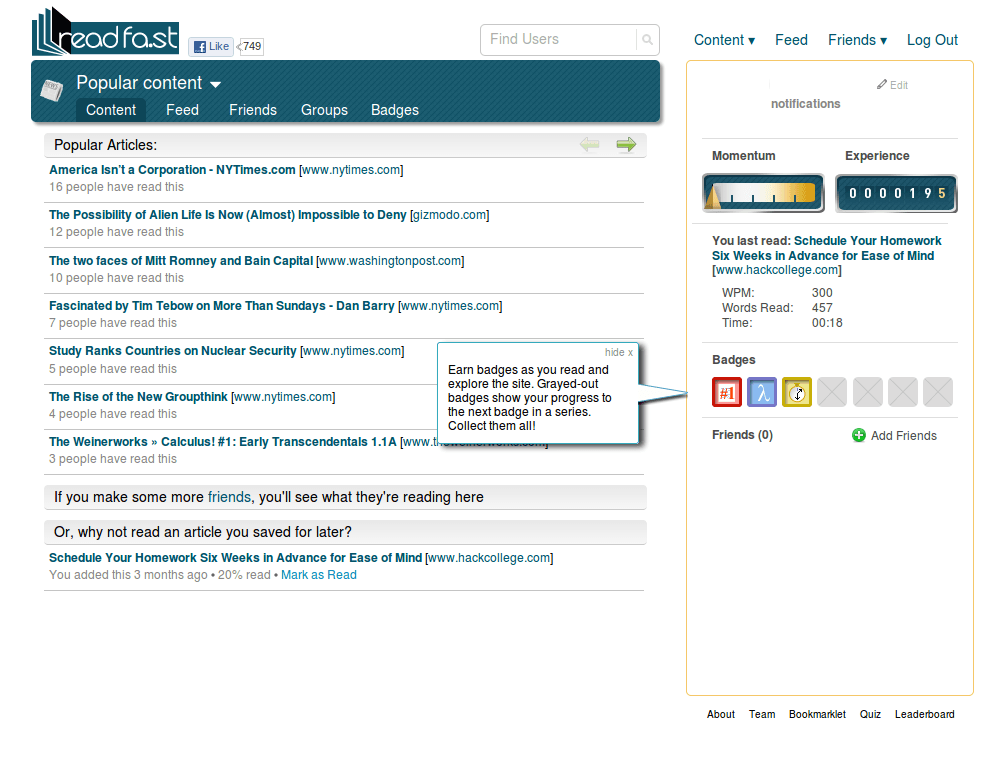The width and height of the screenshot is (1008, 762).
Task: Click the Find Users search field
Action: pyautogui.click(x=558, y=40)
